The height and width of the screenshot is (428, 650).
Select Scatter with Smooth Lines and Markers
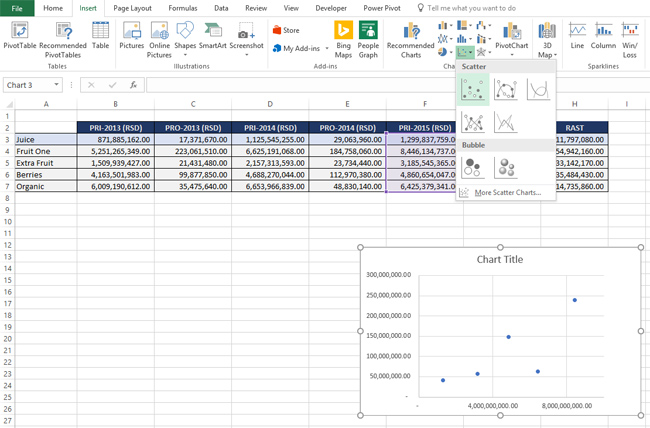point(505,91)
